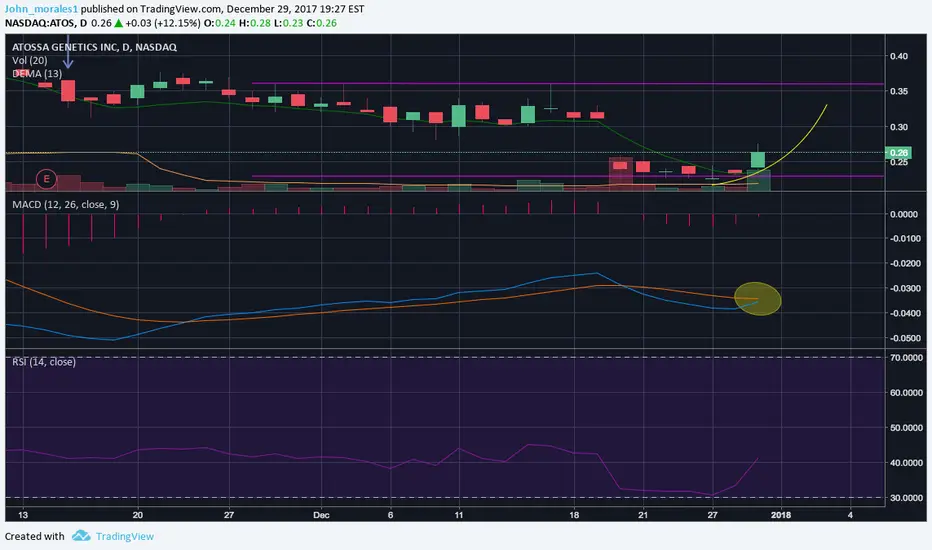932x550 pixels.
Task: Click the '18' date label on time axis
Action: 574,515
